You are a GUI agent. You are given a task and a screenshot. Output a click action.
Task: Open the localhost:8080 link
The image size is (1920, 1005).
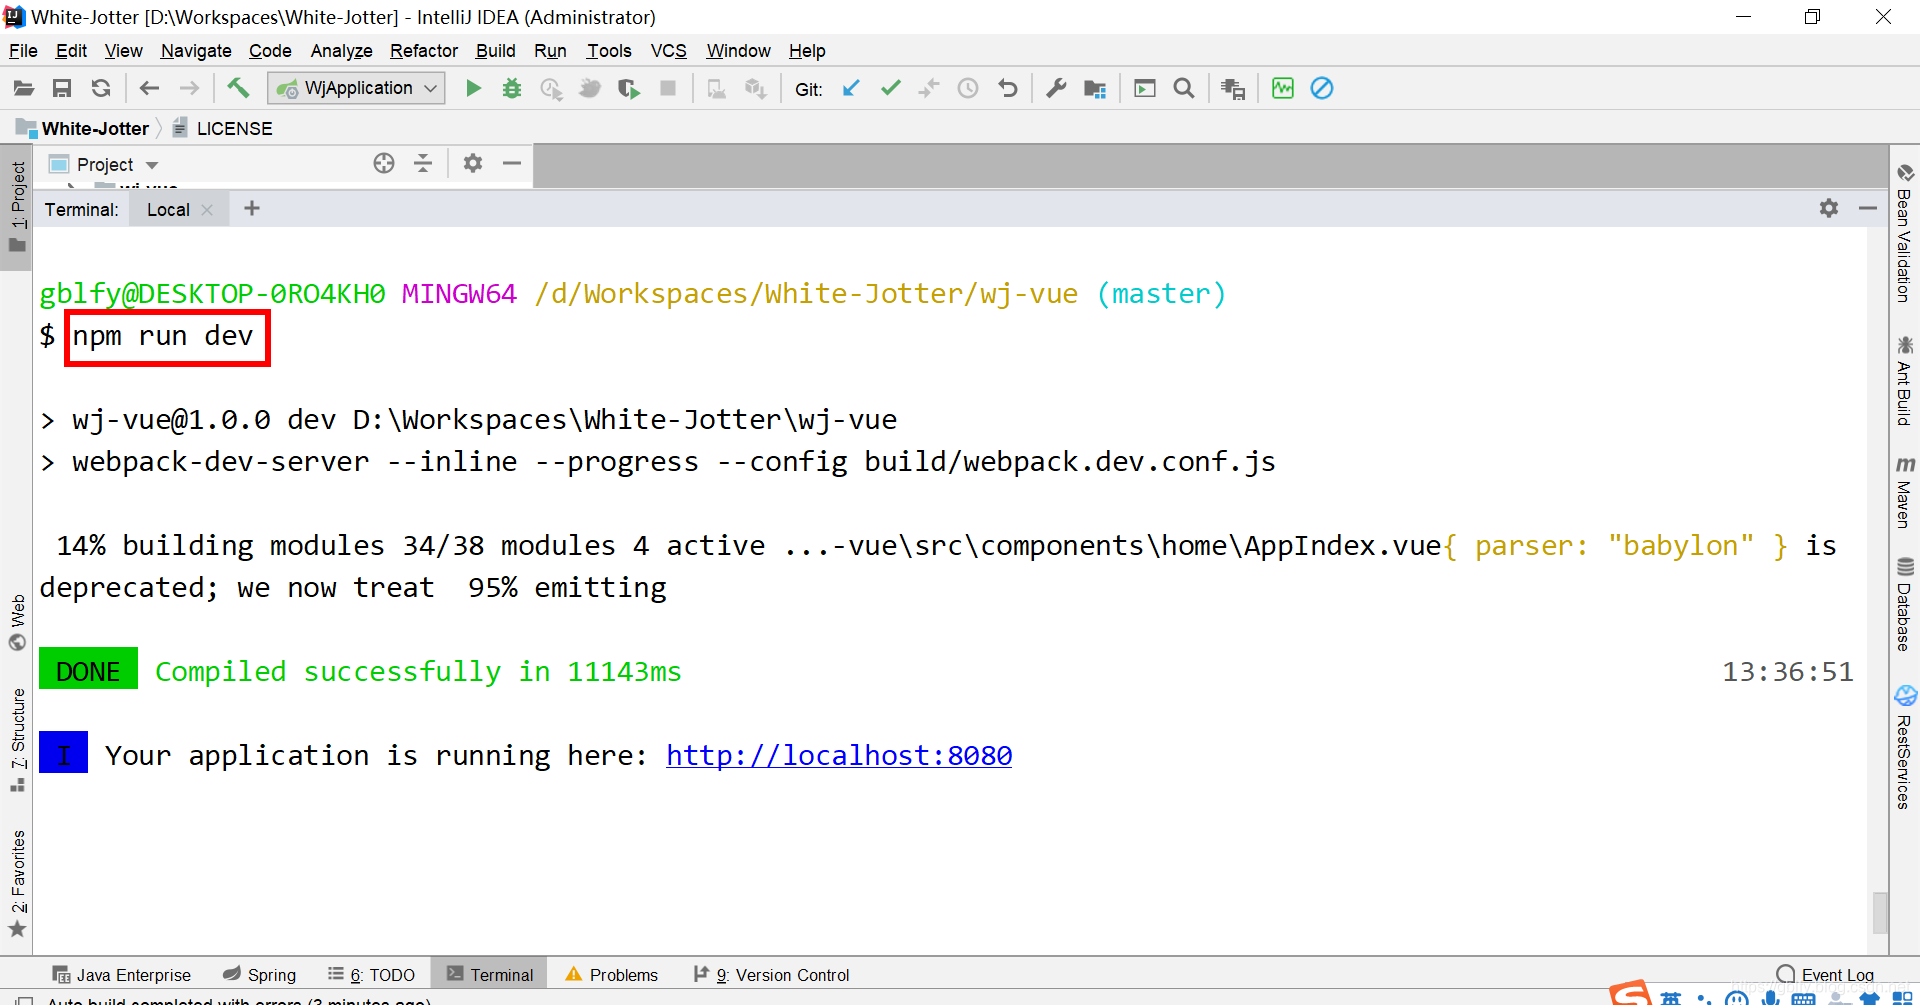click(x=839, y=756)
